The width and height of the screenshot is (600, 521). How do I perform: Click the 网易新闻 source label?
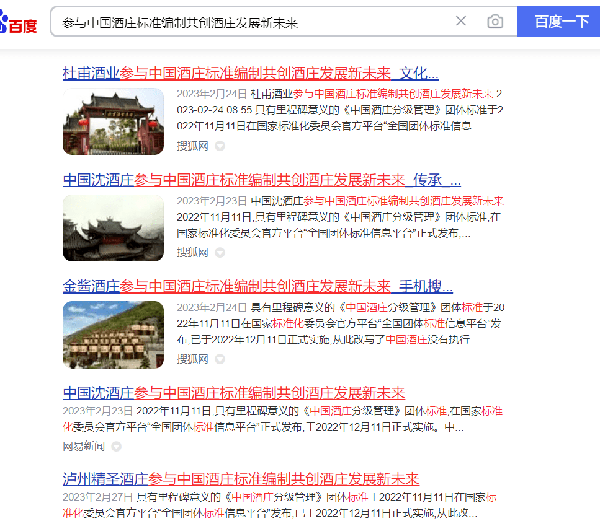click(82, 446)
